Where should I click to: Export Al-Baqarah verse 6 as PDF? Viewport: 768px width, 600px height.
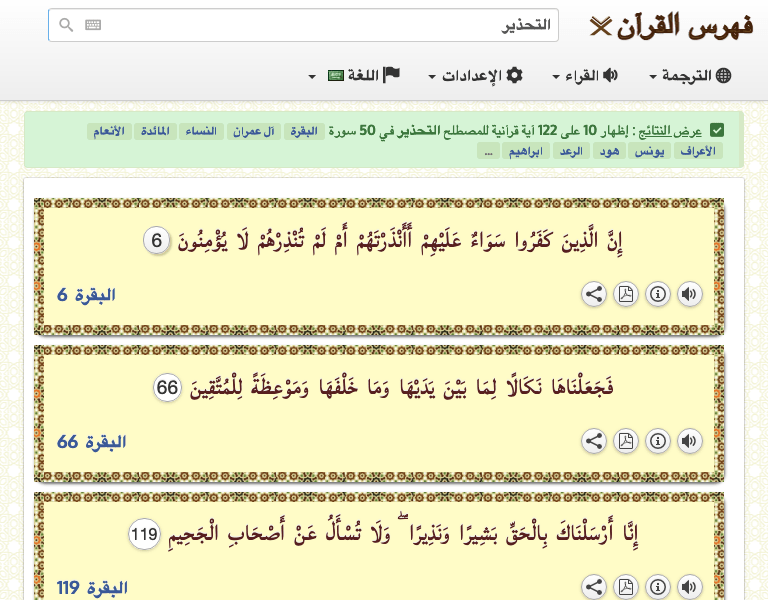[x=625, y=294]
